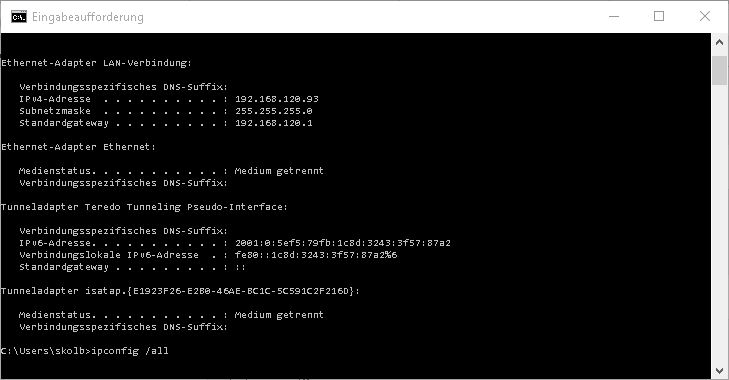The width and height of the screenshot is (729, 380).
Task: Click the typed command ipconfig /all
Action: tap(130, 351)
